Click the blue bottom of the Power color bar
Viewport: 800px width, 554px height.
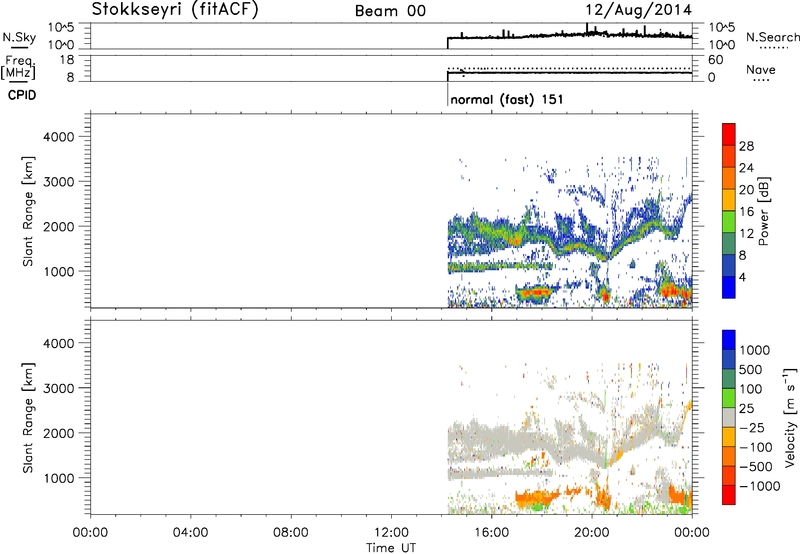tap(729, 287)
